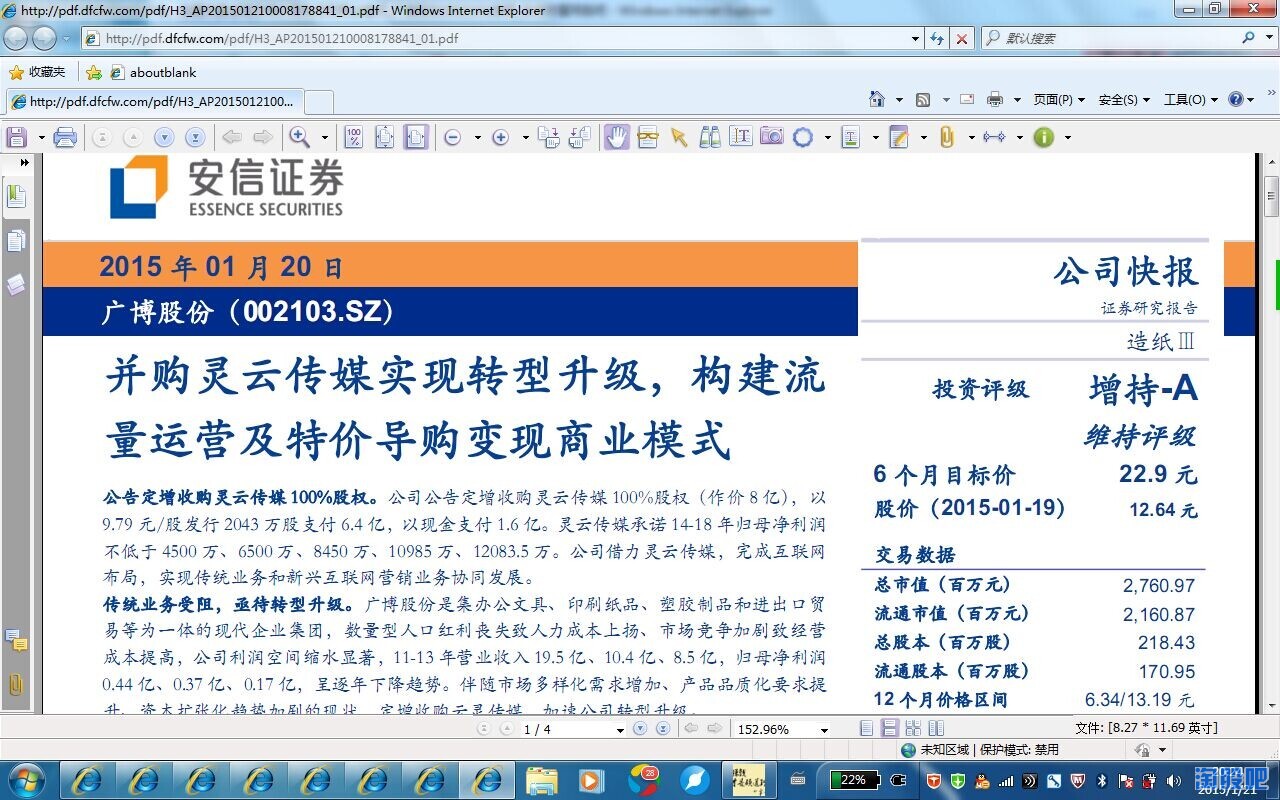
Task: Open the 工具(O) menu
Action: click(x=1190, y=99)
